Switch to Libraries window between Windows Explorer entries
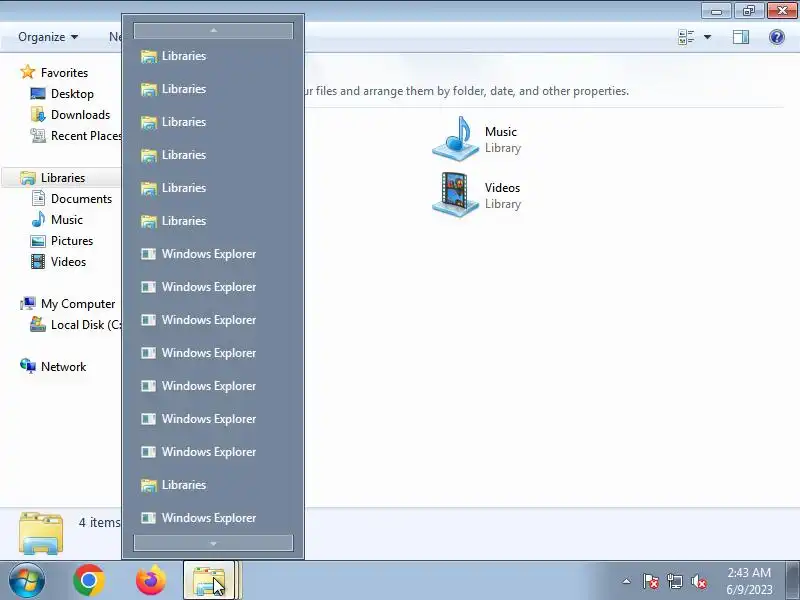The width and height of the screenshot is (800, 600). tap(213, 485)
